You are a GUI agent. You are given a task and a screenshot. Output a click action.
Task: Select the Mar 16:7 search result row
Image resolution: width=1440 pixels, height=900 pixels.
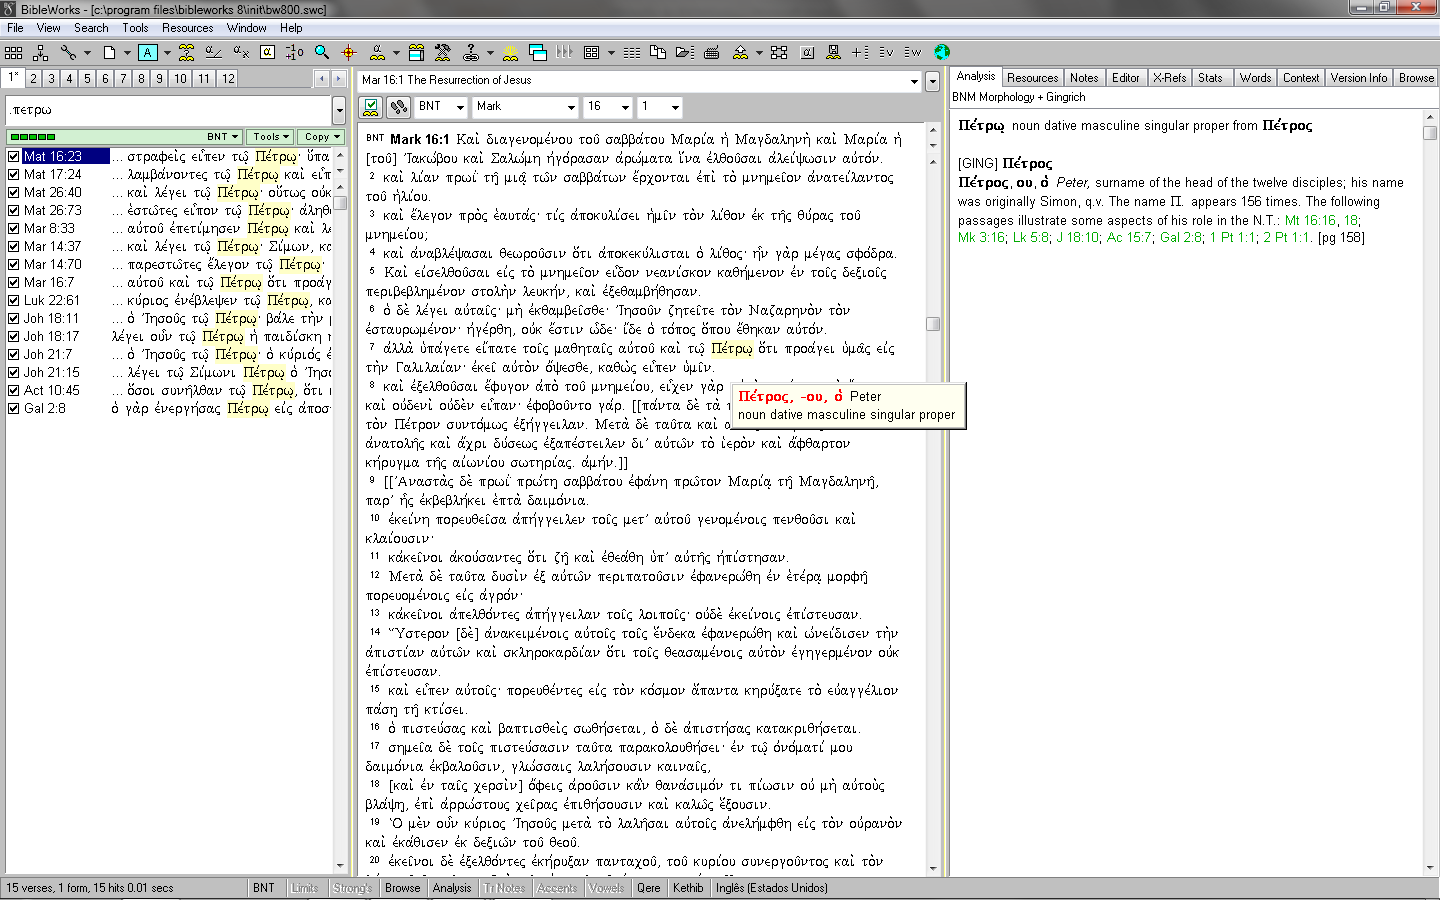[x=170, y=282]
